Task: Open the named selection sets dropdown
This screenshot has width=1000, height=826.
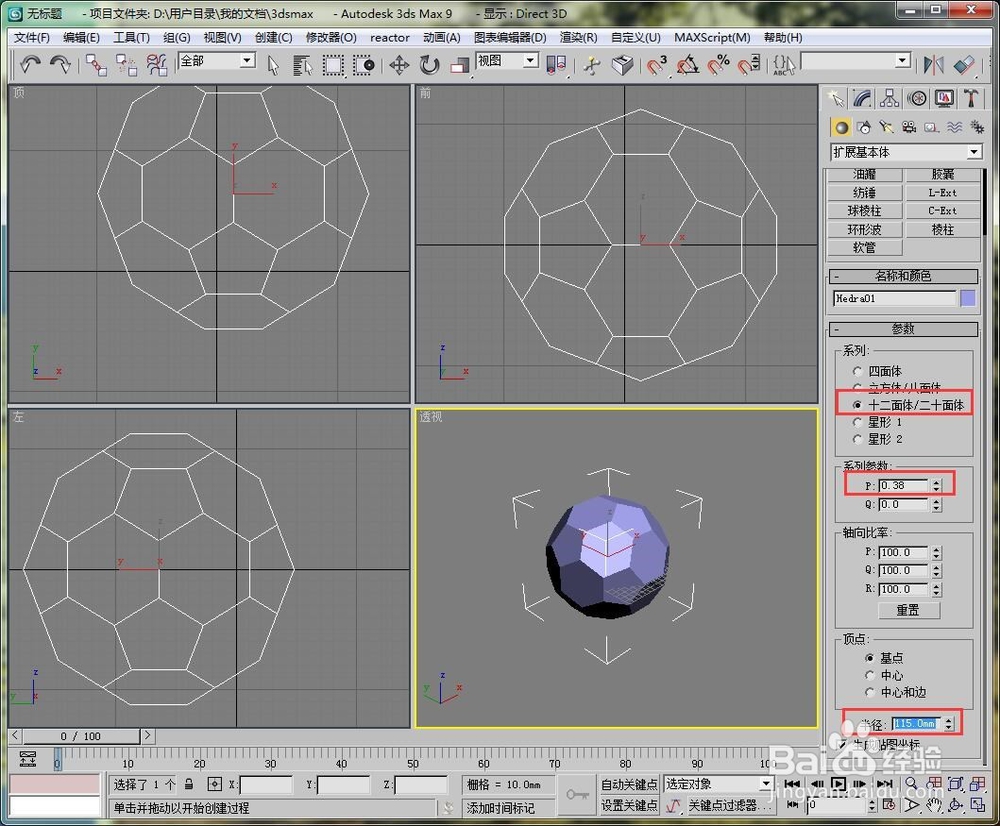Action: (x=902, y=61)
